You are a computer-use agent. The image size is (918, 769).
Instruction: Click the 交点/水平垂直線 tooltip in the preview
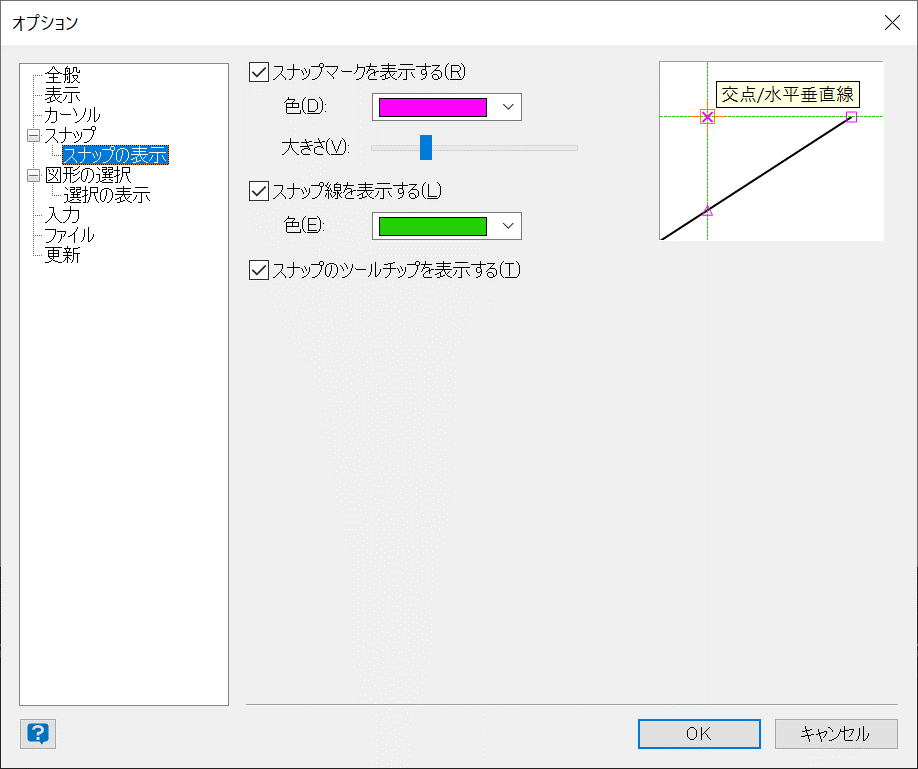(x=788, y=94)
